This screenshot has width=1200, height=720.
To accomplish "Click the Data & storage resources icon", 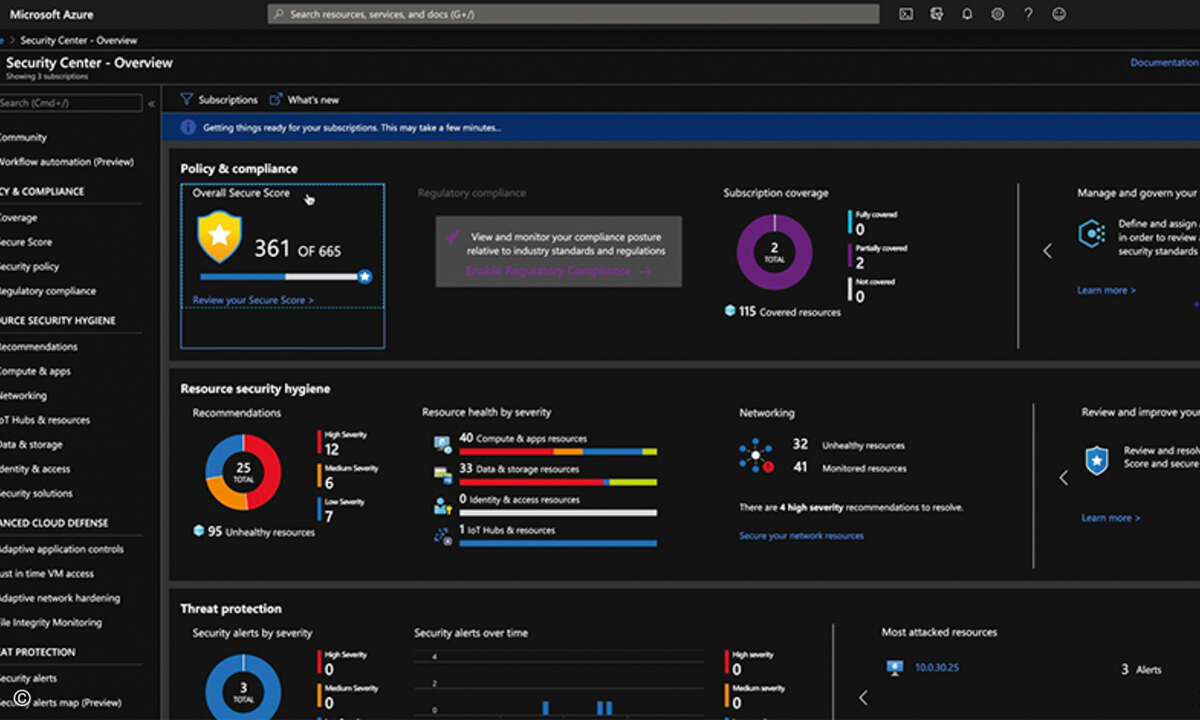I will (442, 474).
